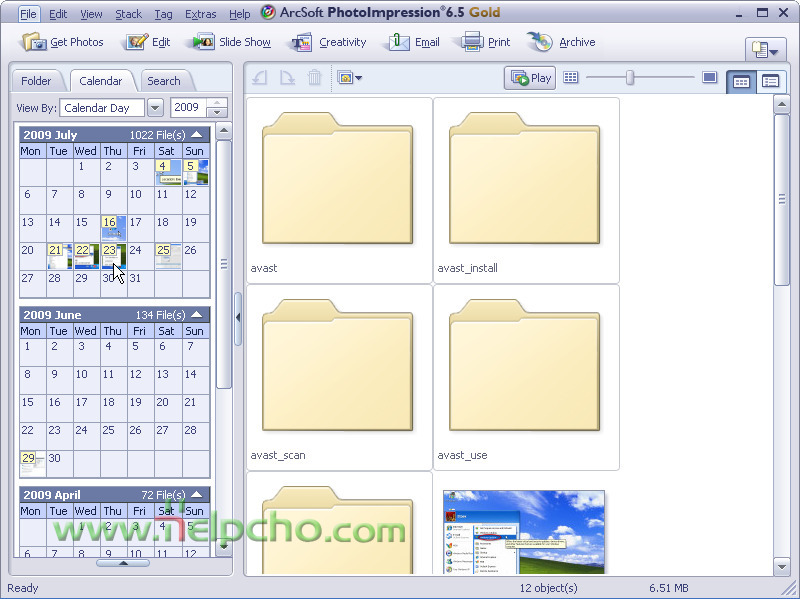Rotate selected photo clockwise
Image resolution: width=800 pixels, height=599 pixels.
[287, 78]
